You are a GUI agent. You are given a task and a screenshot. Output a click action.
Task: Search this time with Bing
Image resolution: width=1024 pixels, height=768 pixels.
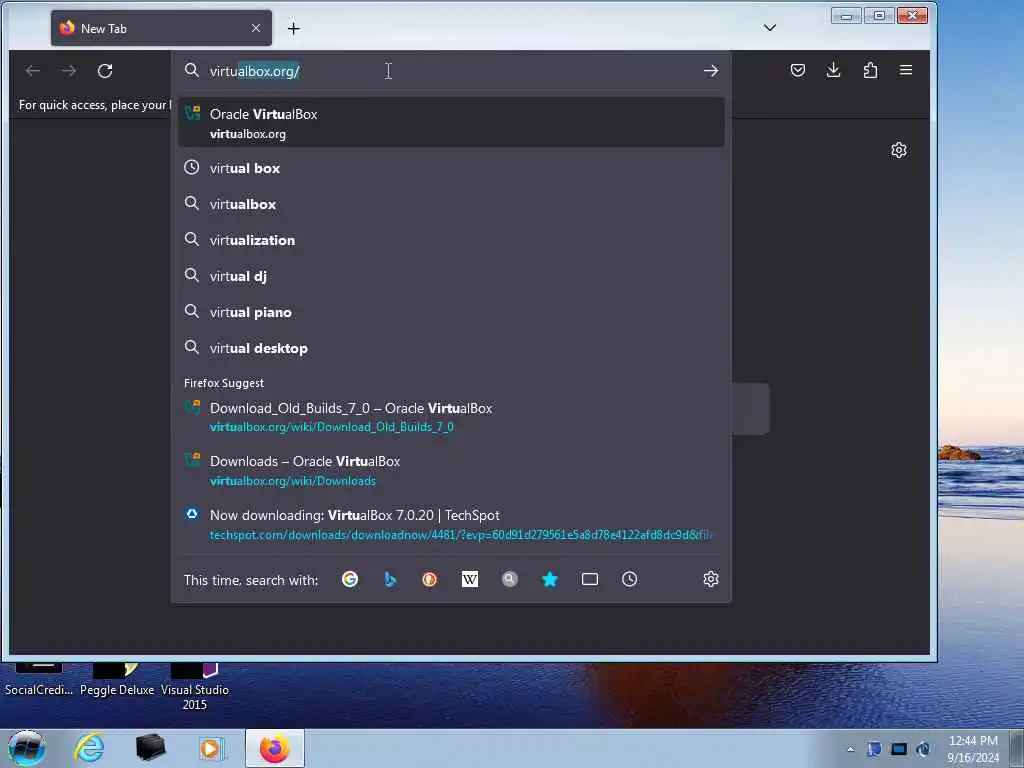(390, 579)
